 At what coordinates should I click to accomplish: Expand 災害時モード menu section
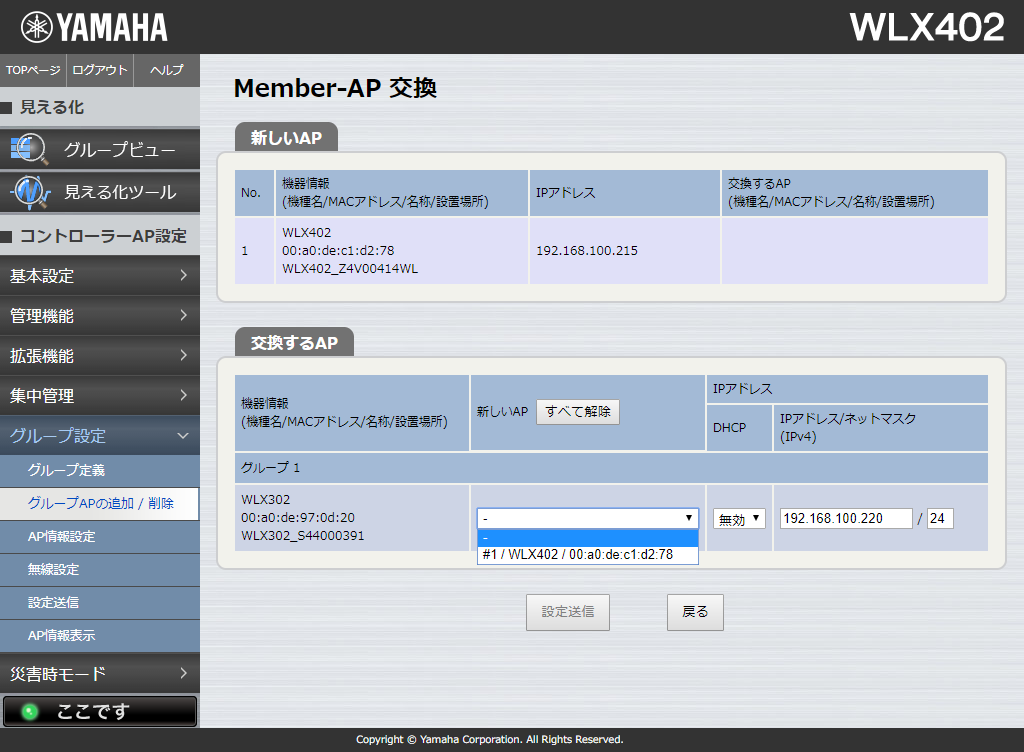pos(100,674)
